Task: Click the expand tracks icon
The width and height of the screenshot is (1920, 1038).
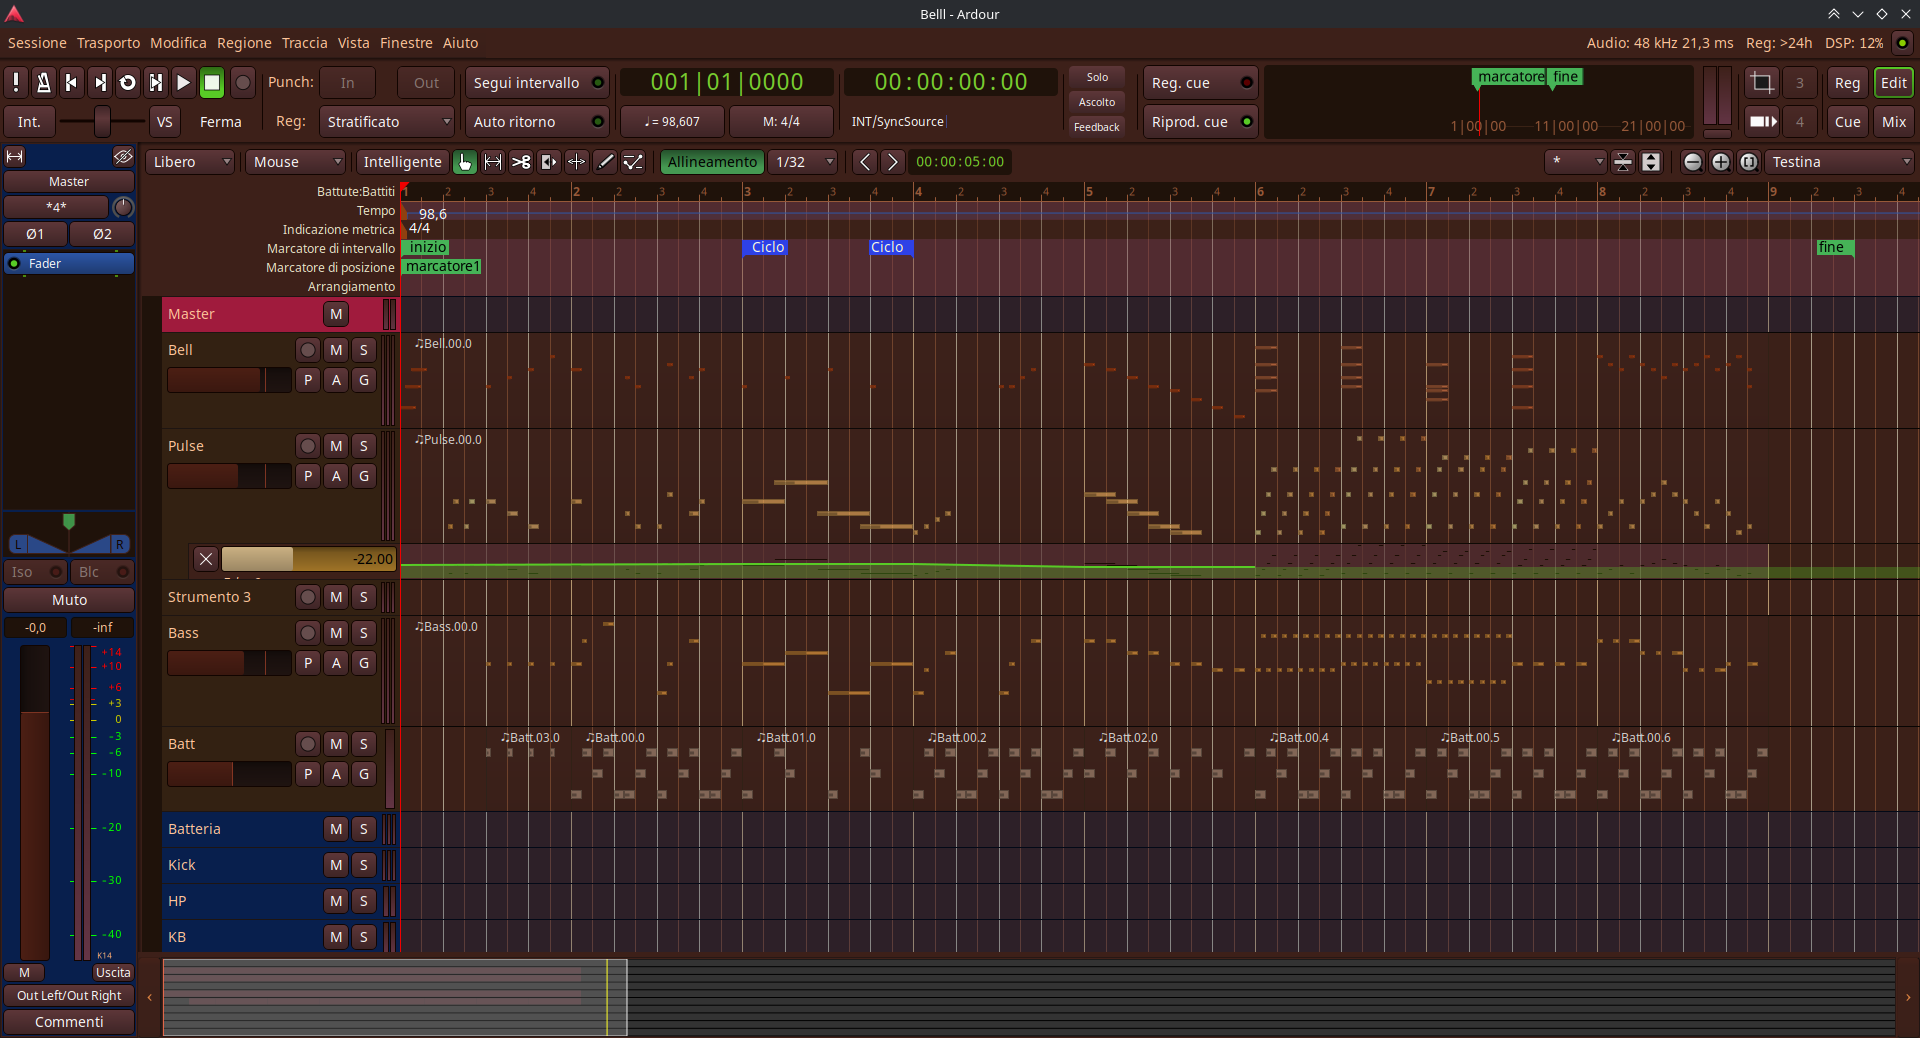Action: click(x=1651, y=162)
